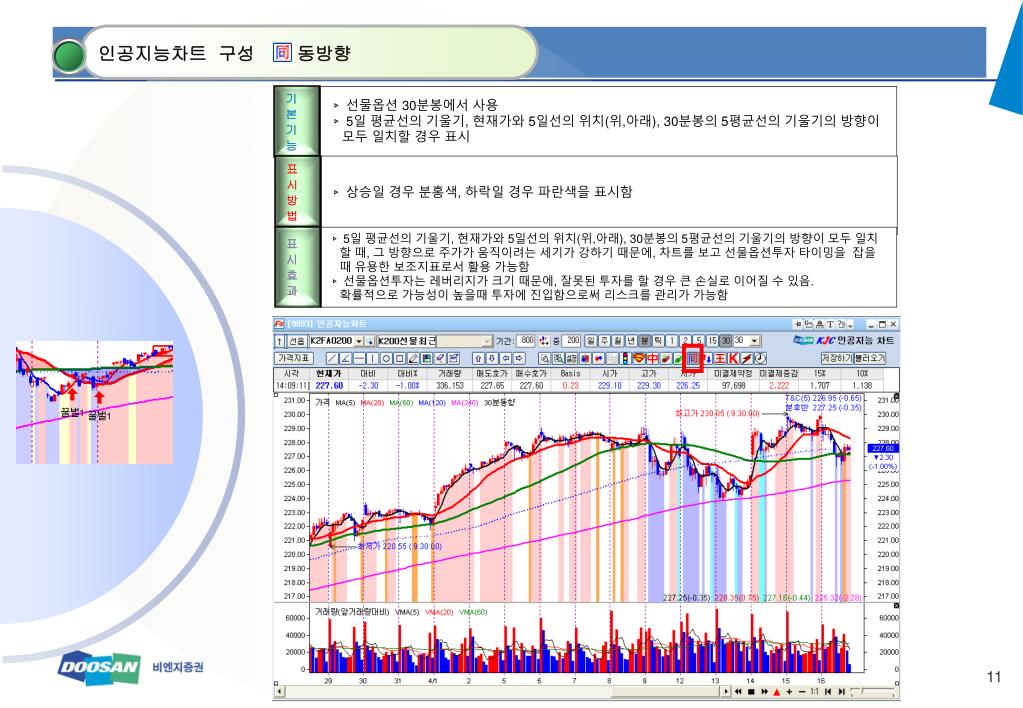Toggle the 1 minute interval button

[671, 341]
